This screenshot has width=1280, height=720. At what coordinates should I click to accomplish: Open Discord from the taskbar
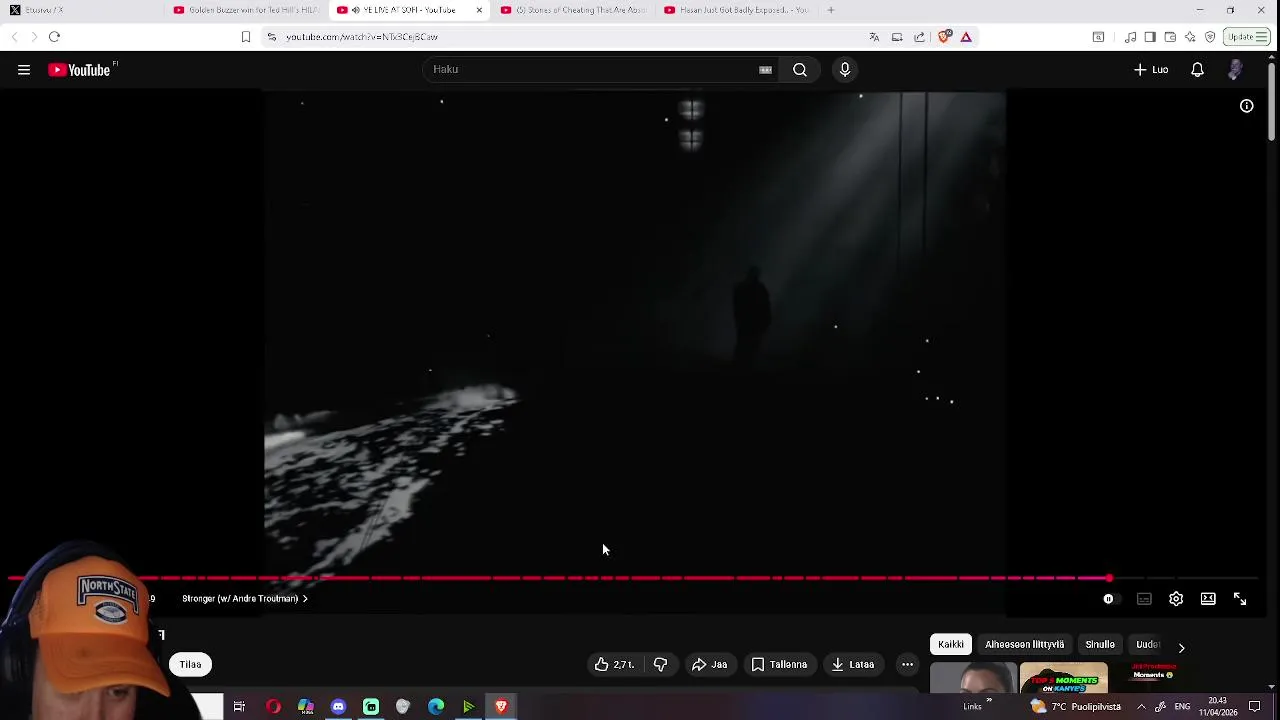pos(338,707)
